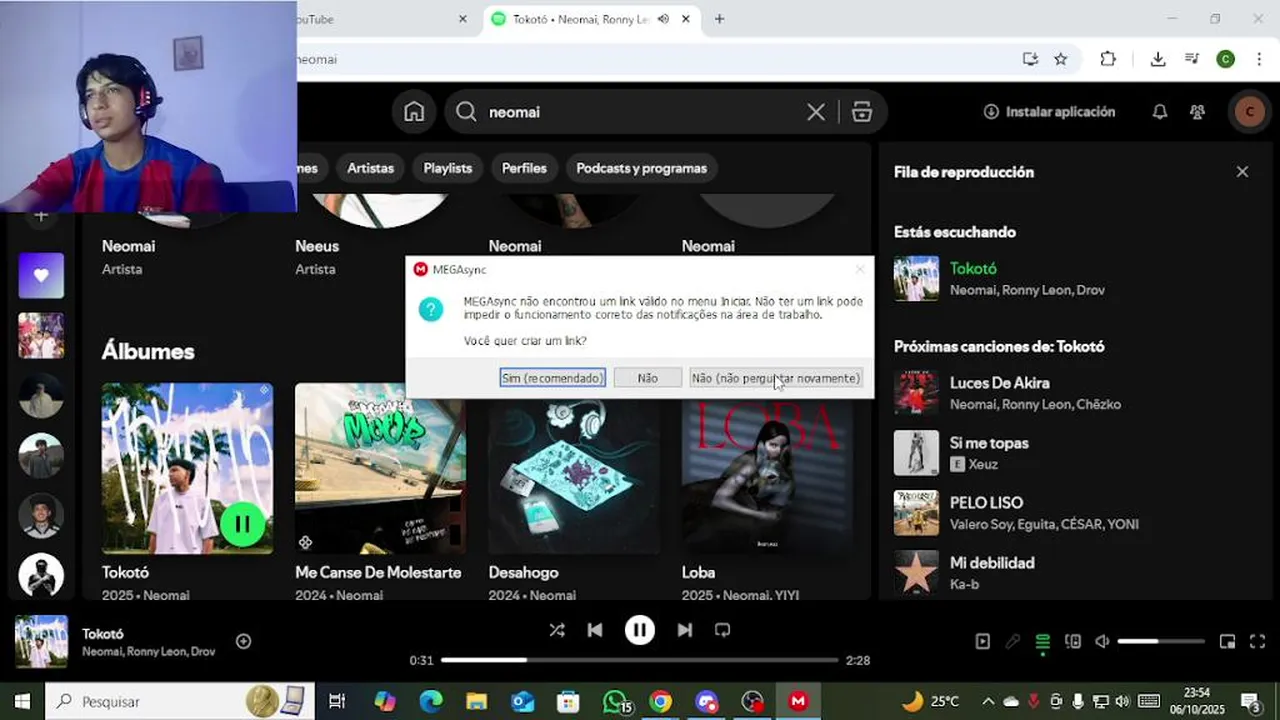Click Tokotó now playing title in queue
1280x720 pixels.
coord(973,268)
